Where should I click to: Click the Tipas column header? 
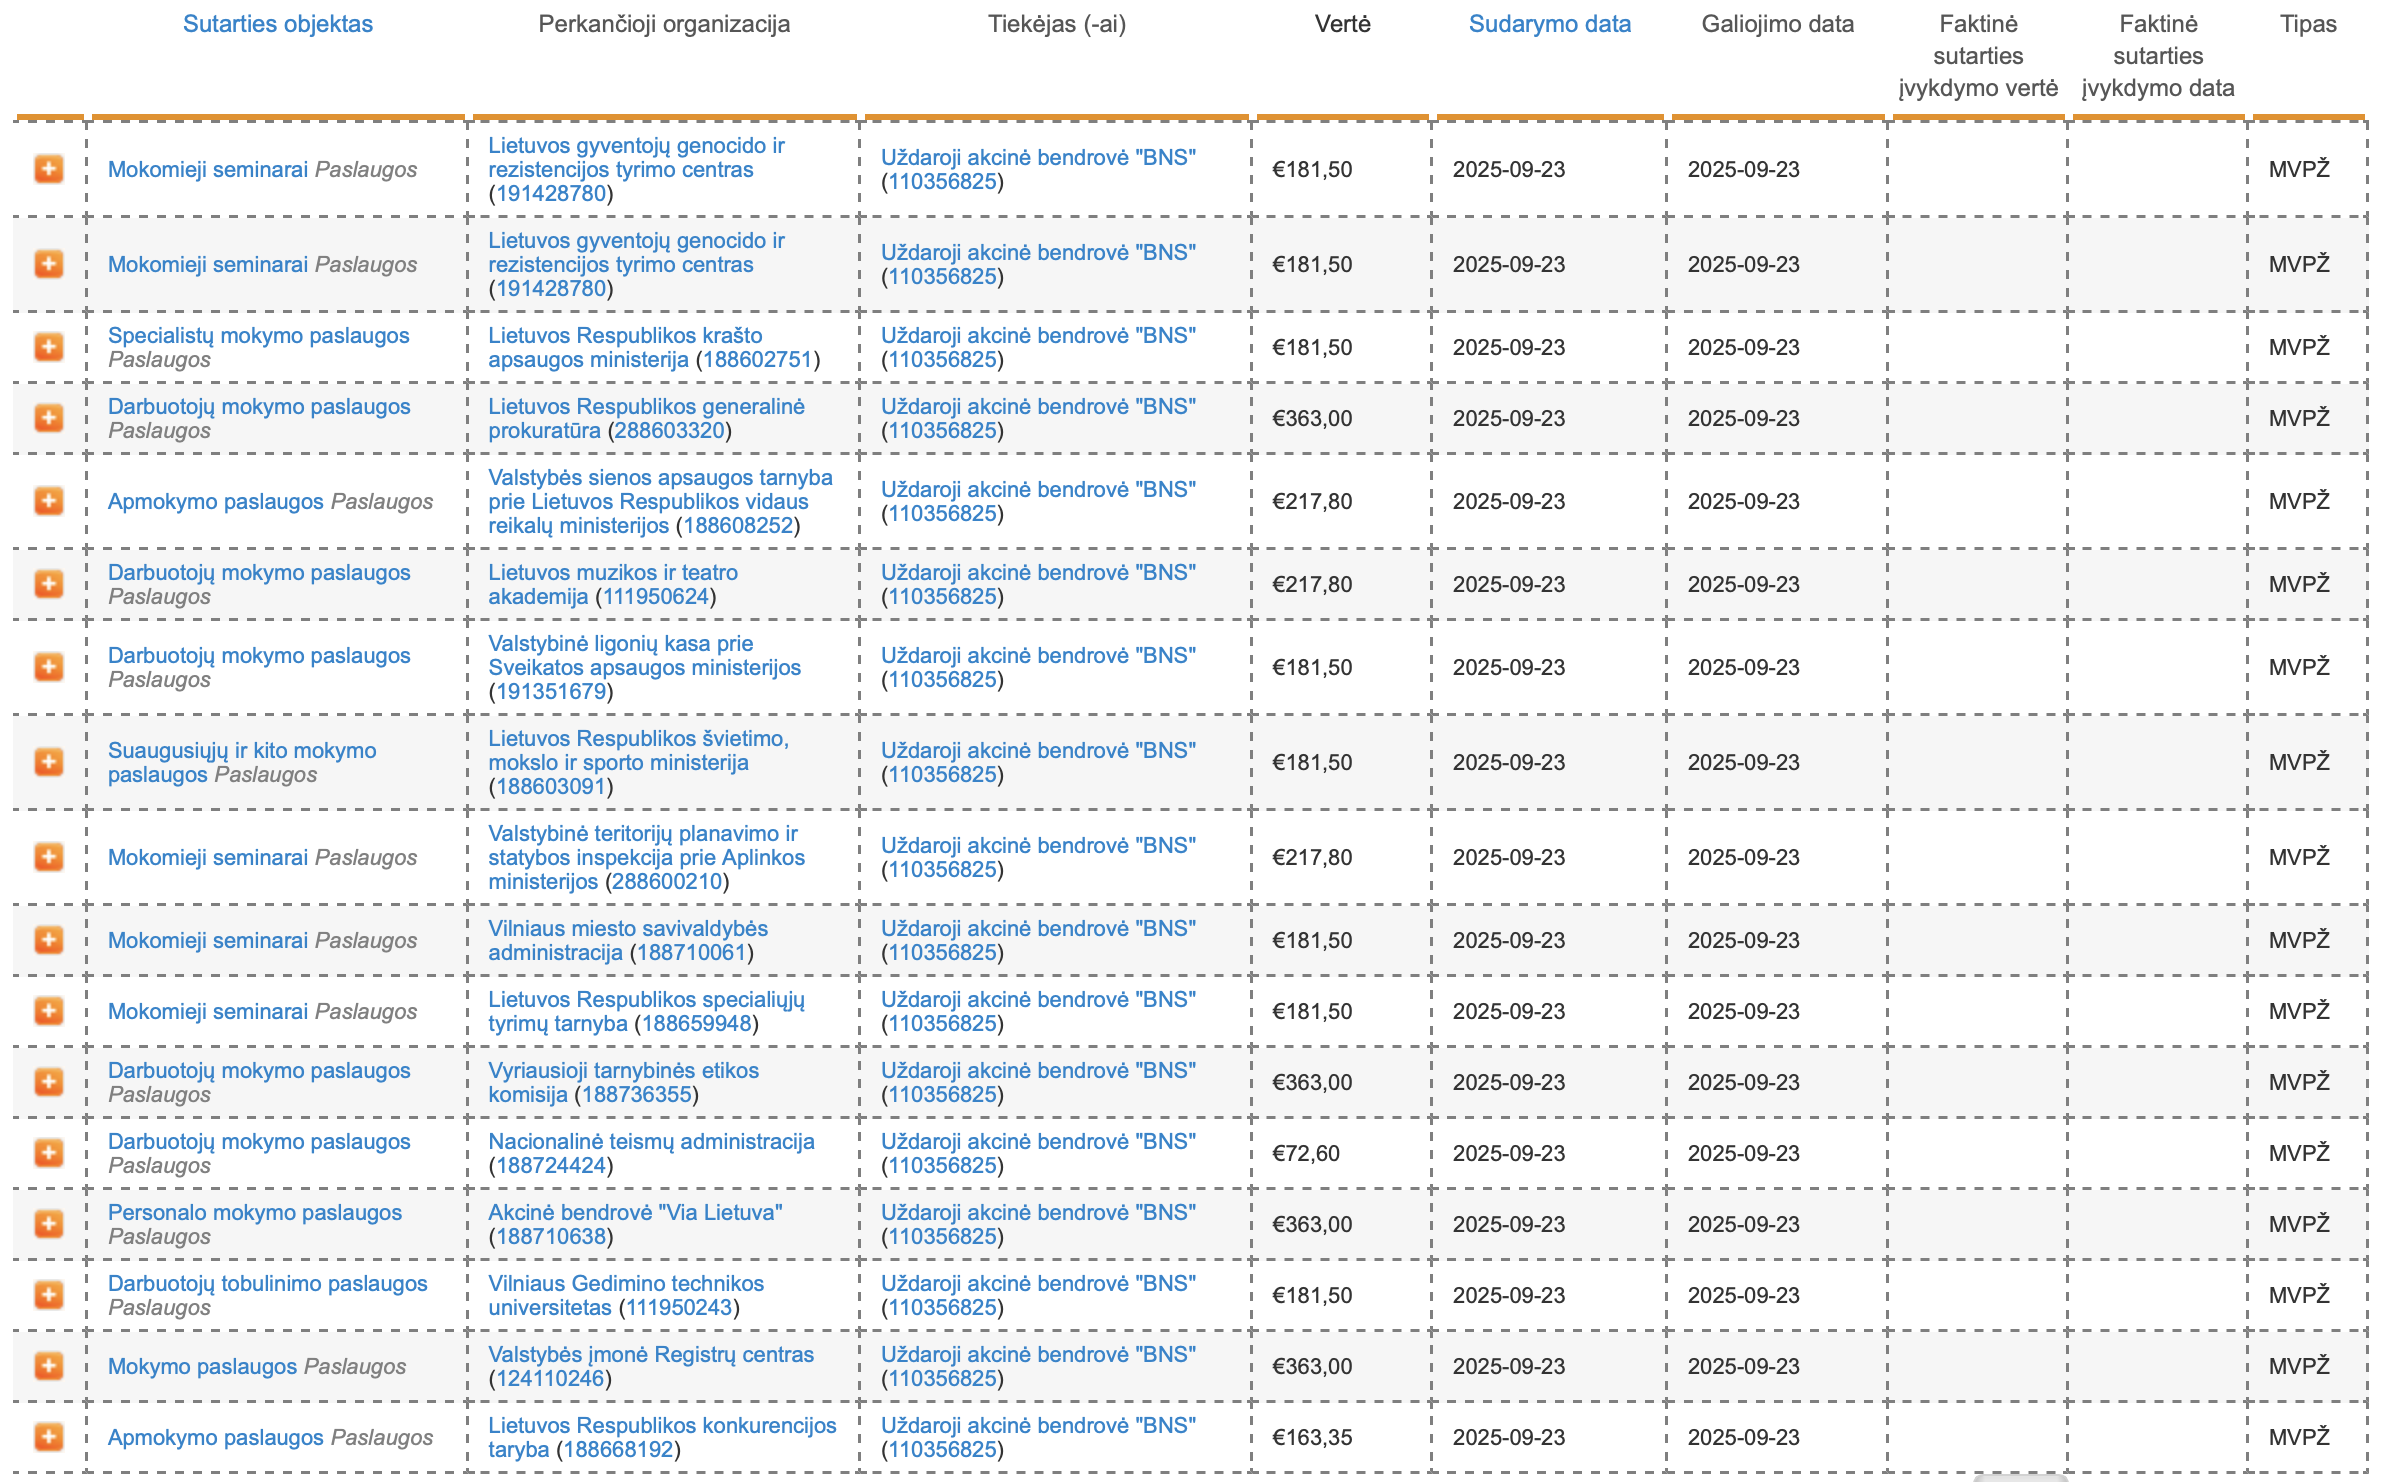point(2308,24)
